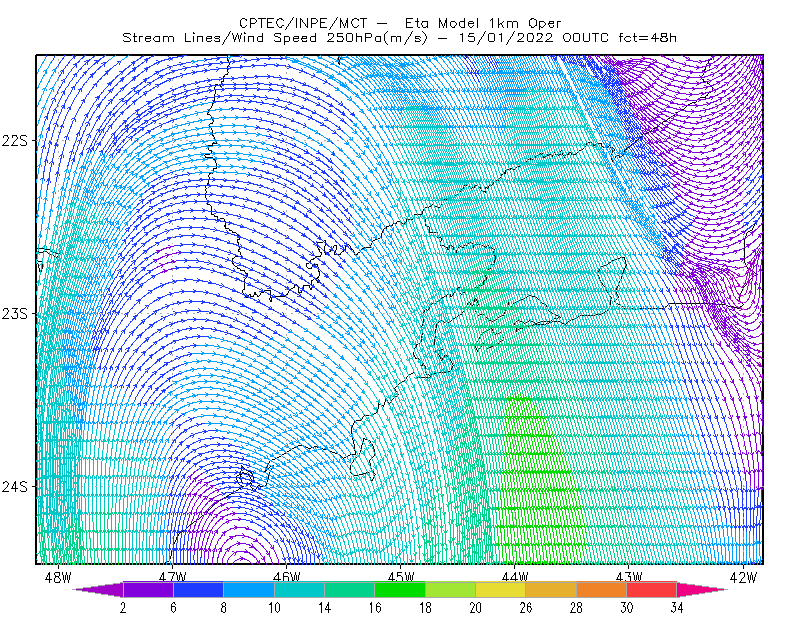Click the orange 28–30 m/s legend swatch

(x=602, y=589)
